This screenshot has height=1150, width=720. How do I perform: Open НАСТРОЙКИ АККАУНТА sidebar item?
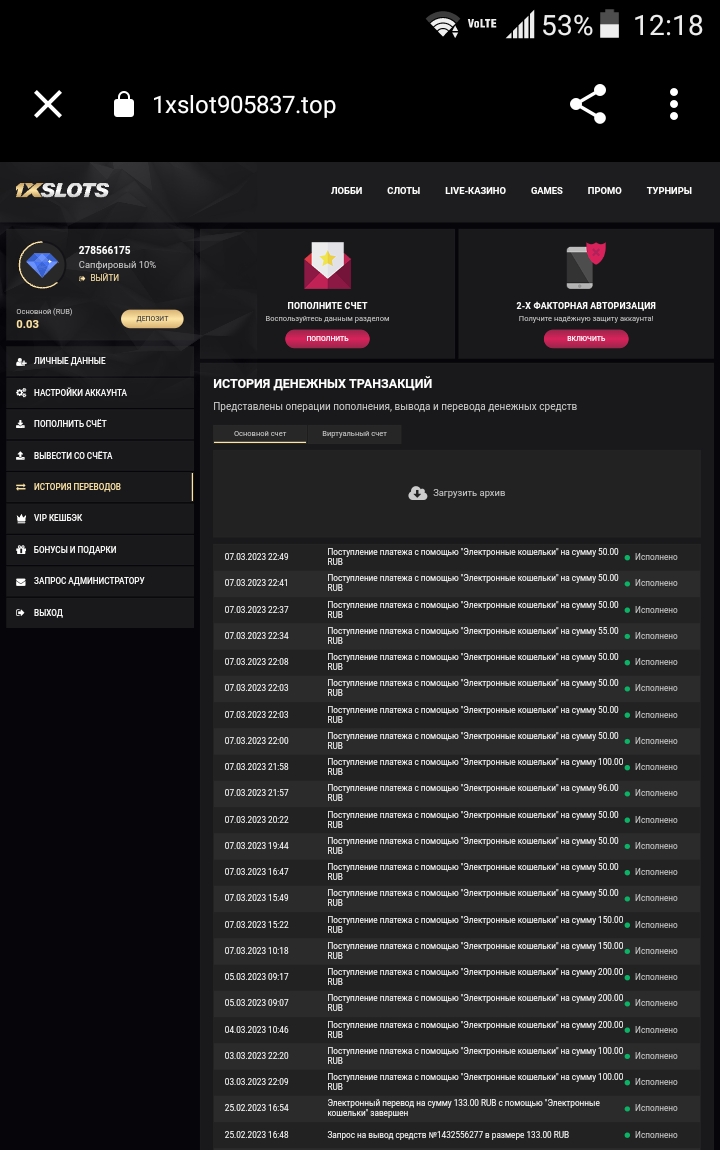[x=100, y=392]
